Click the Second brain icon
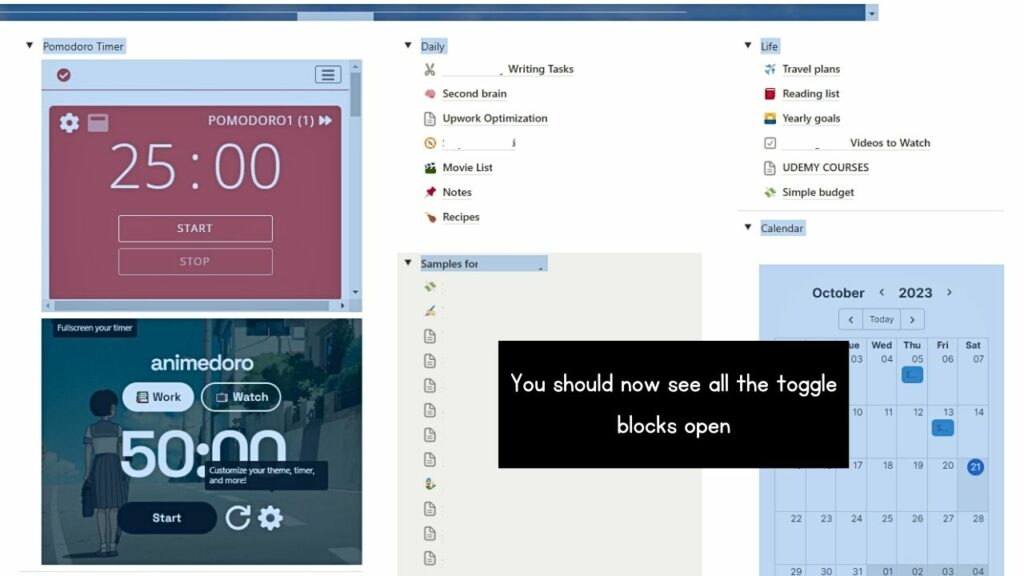This screenshot has width=1024, height=576. [431, 93]
